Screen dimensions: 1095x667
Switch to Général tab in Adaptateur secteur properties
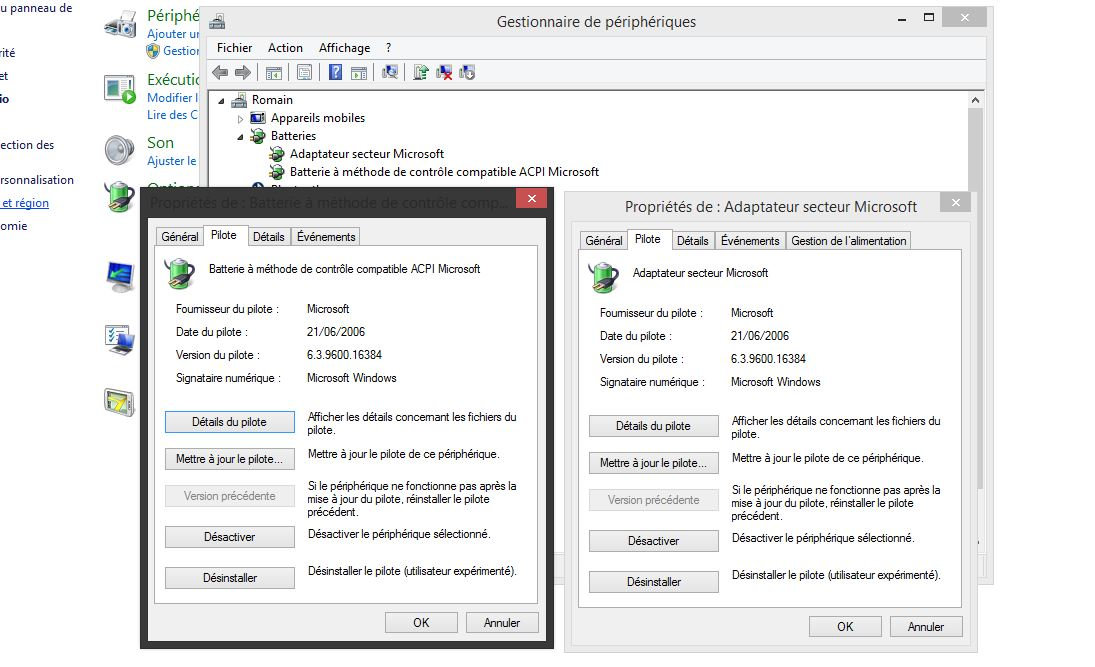click(603, 241)
